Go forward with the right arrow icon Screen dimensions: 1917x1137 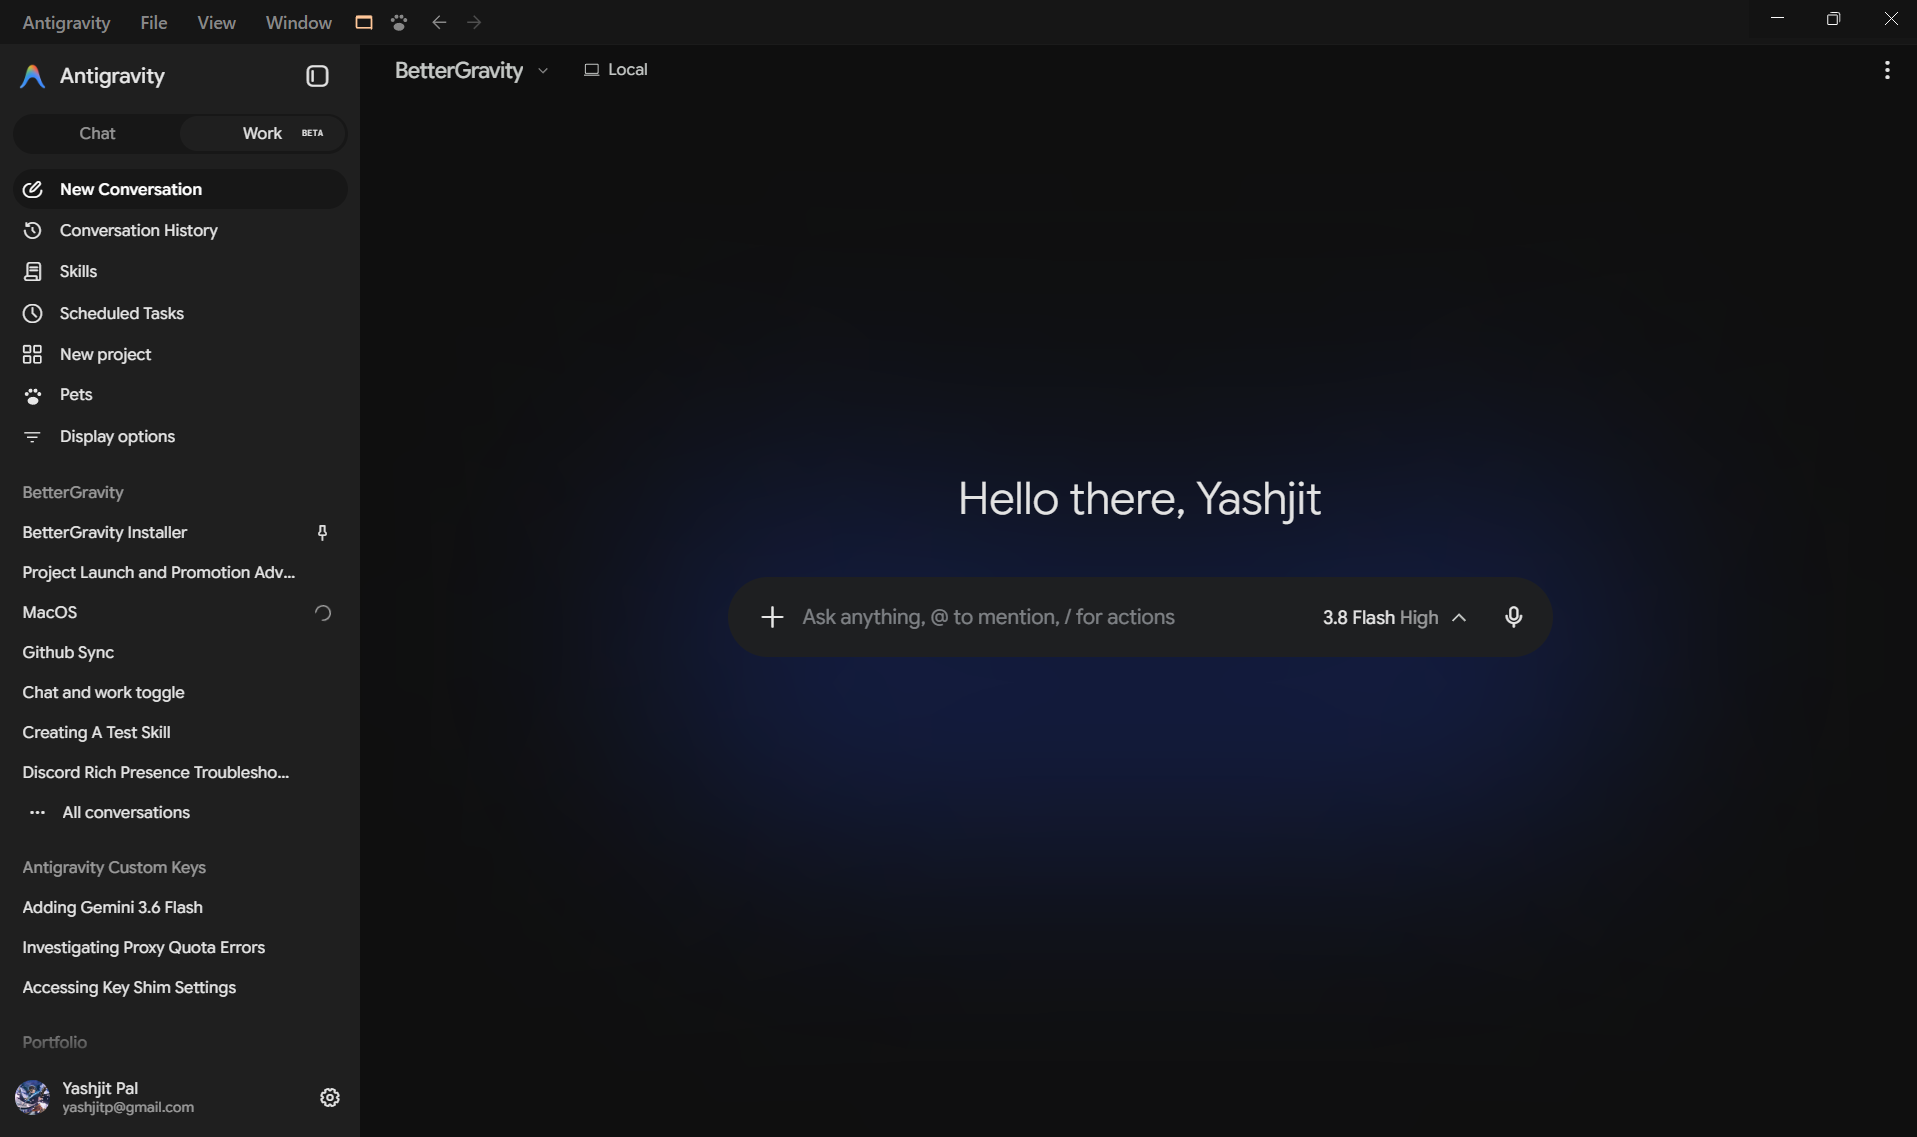(474, 22)
